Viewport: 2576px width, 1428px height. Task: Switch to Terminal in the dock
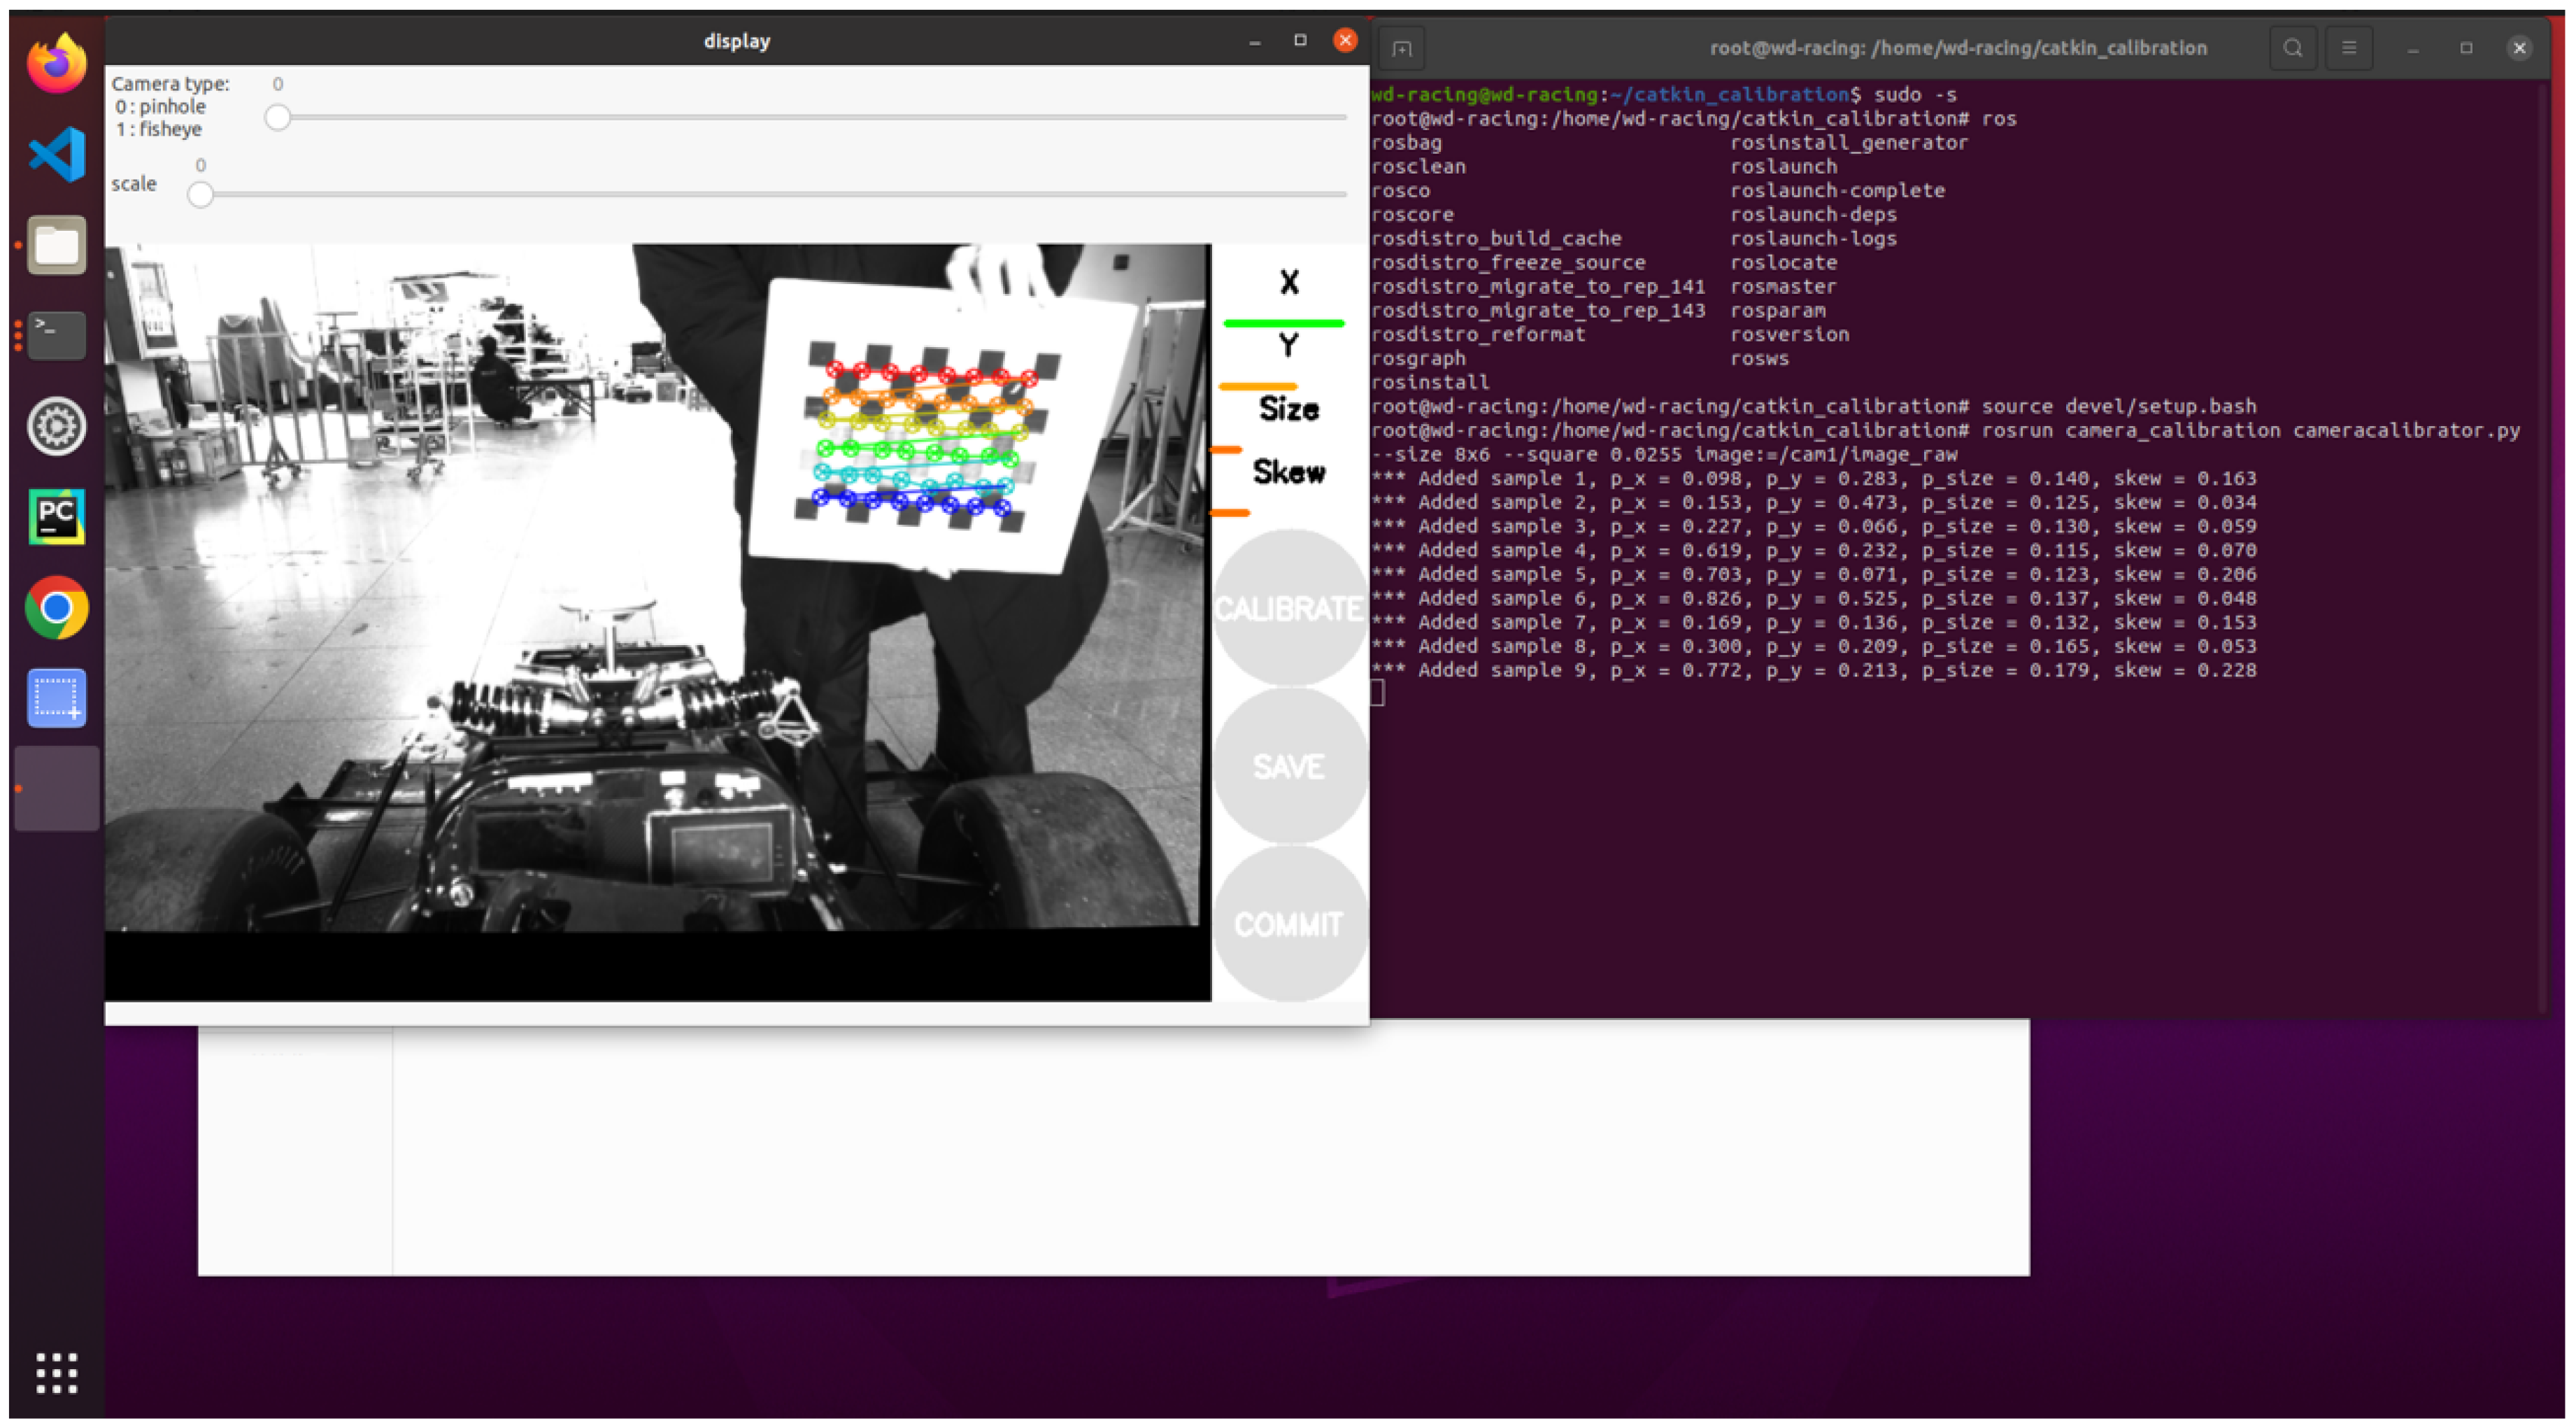tap(56, 335)
